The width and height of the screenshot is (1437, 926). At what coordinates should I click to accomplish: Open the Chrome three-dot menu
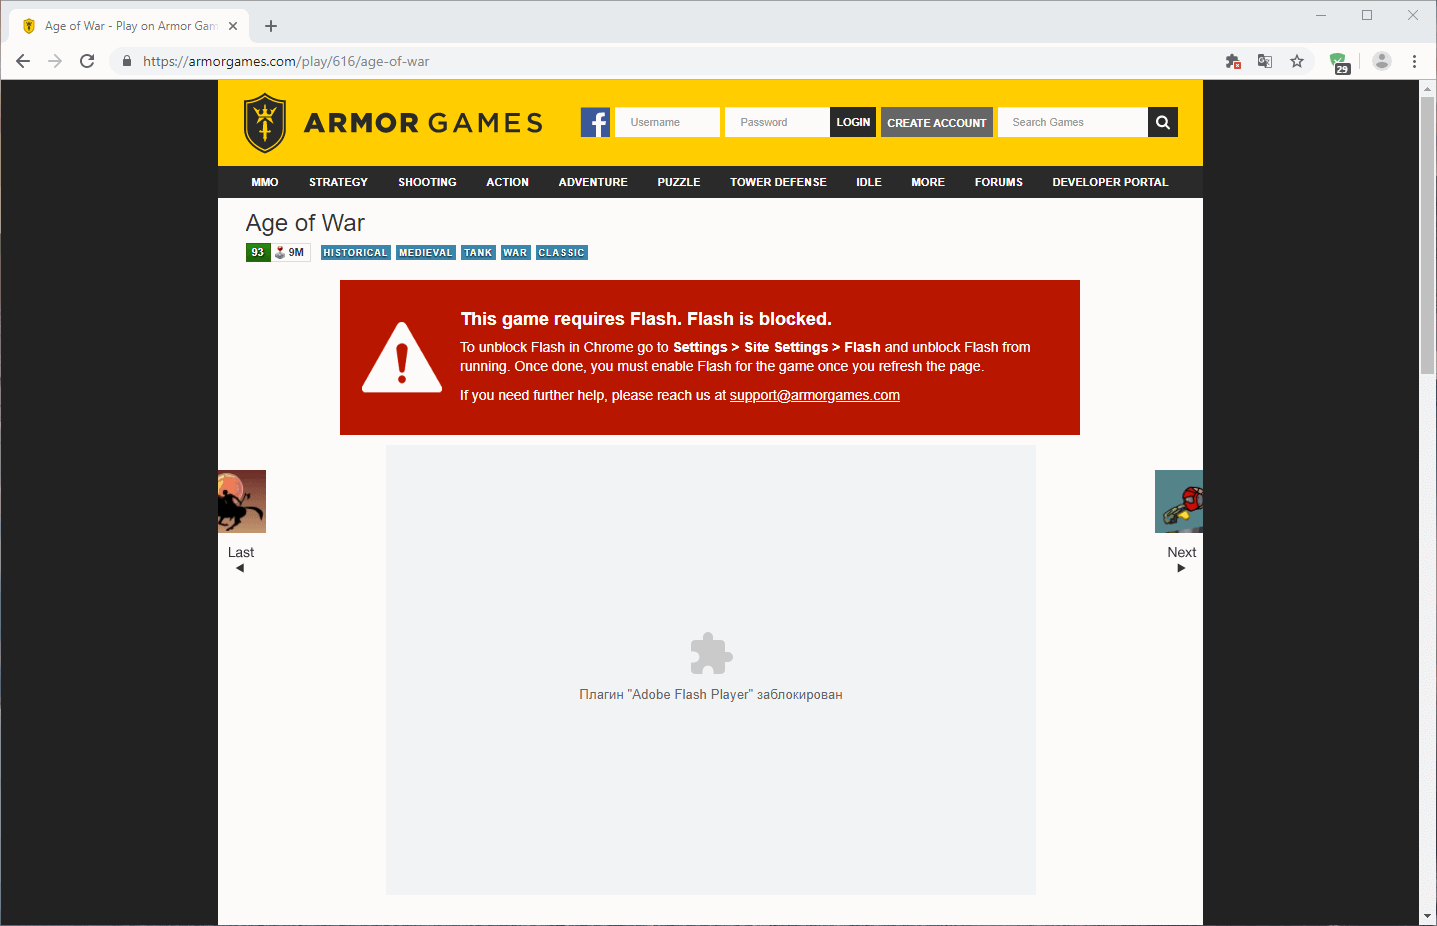click(x=1414, y=61)
